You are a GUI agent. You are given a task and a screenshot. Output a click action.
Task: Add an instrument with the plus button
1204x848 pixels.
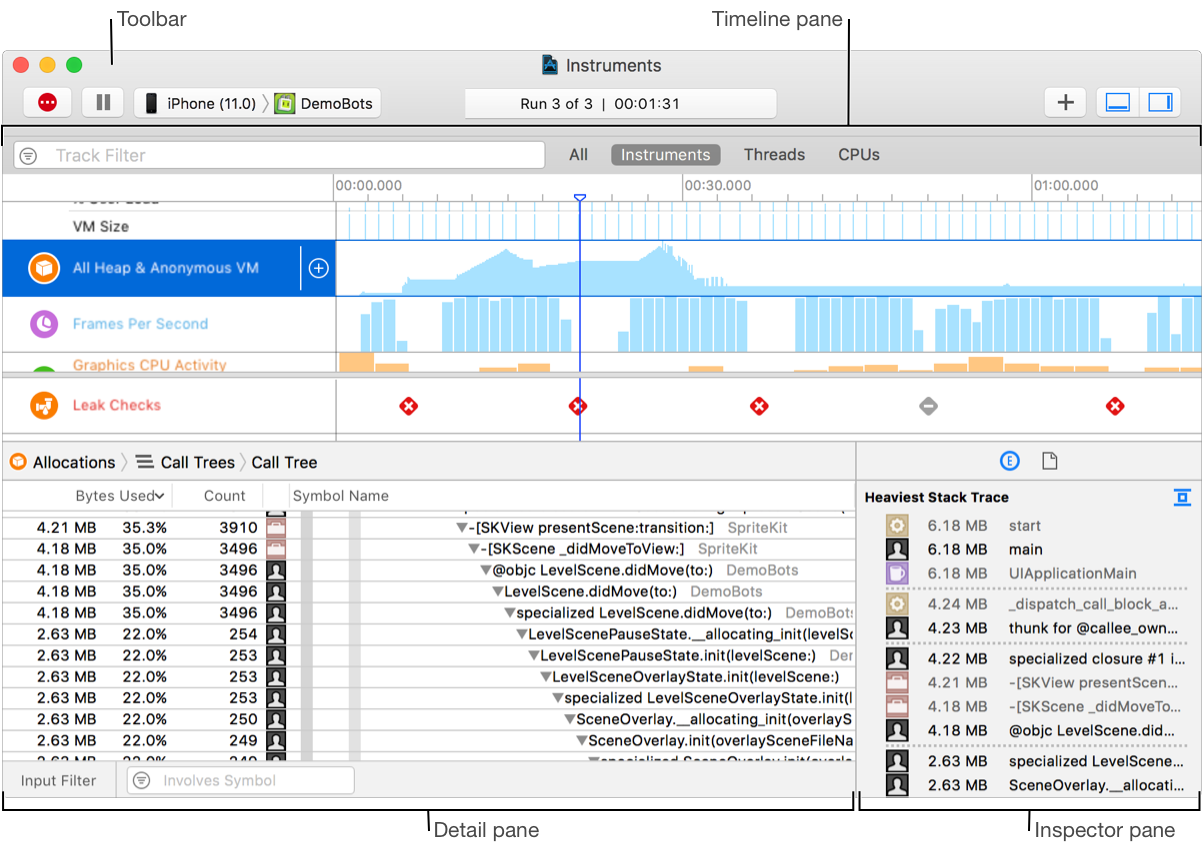pyautogui.click(x=1065, y=102)
